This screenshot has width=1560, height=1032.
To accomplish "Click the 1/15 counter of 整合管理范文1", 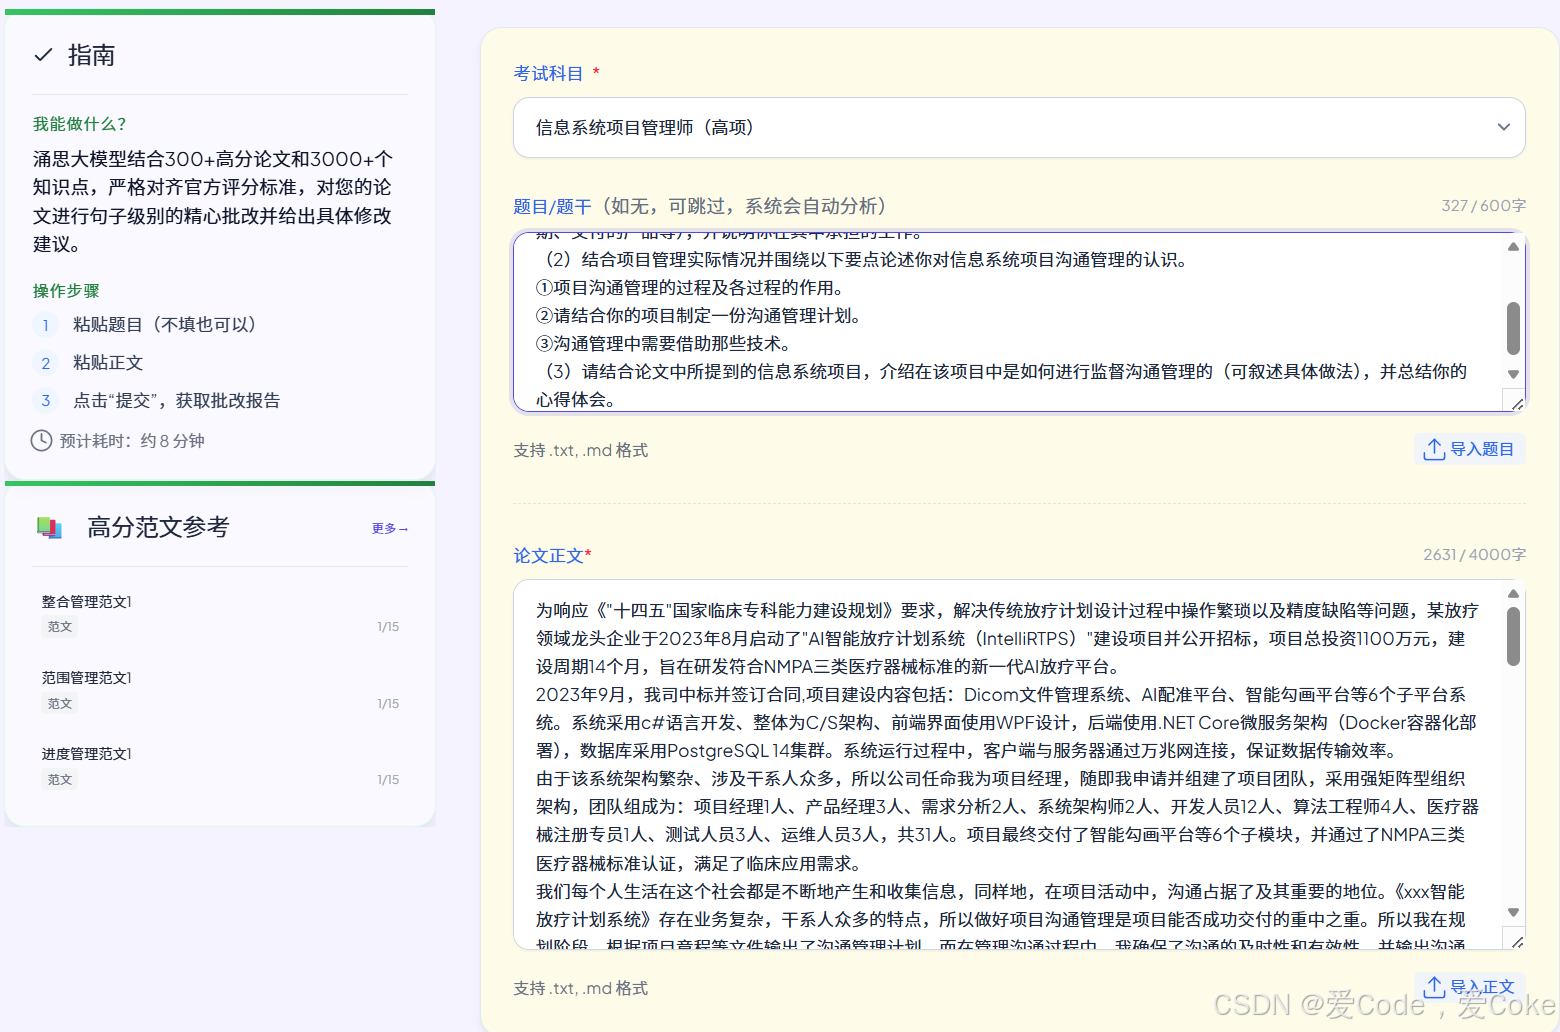I will pyautogui.click(x=388, y=627).
